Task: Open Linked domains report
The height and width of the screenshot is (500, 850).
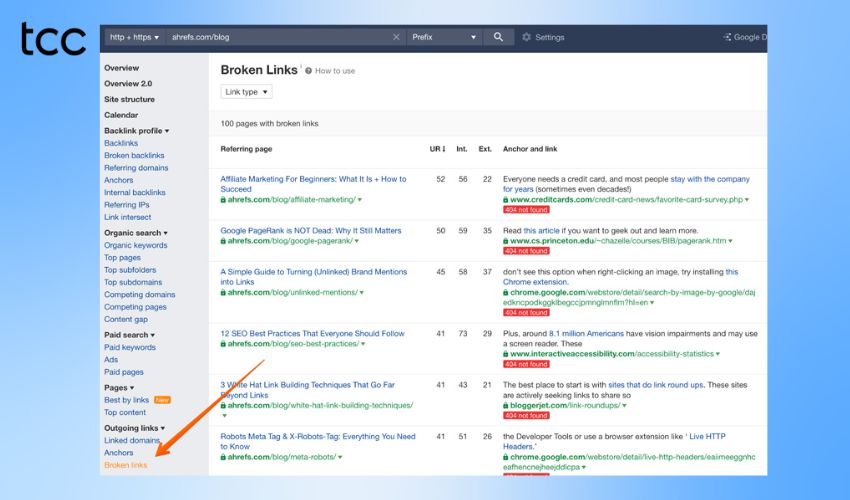Action: point(132,440)
